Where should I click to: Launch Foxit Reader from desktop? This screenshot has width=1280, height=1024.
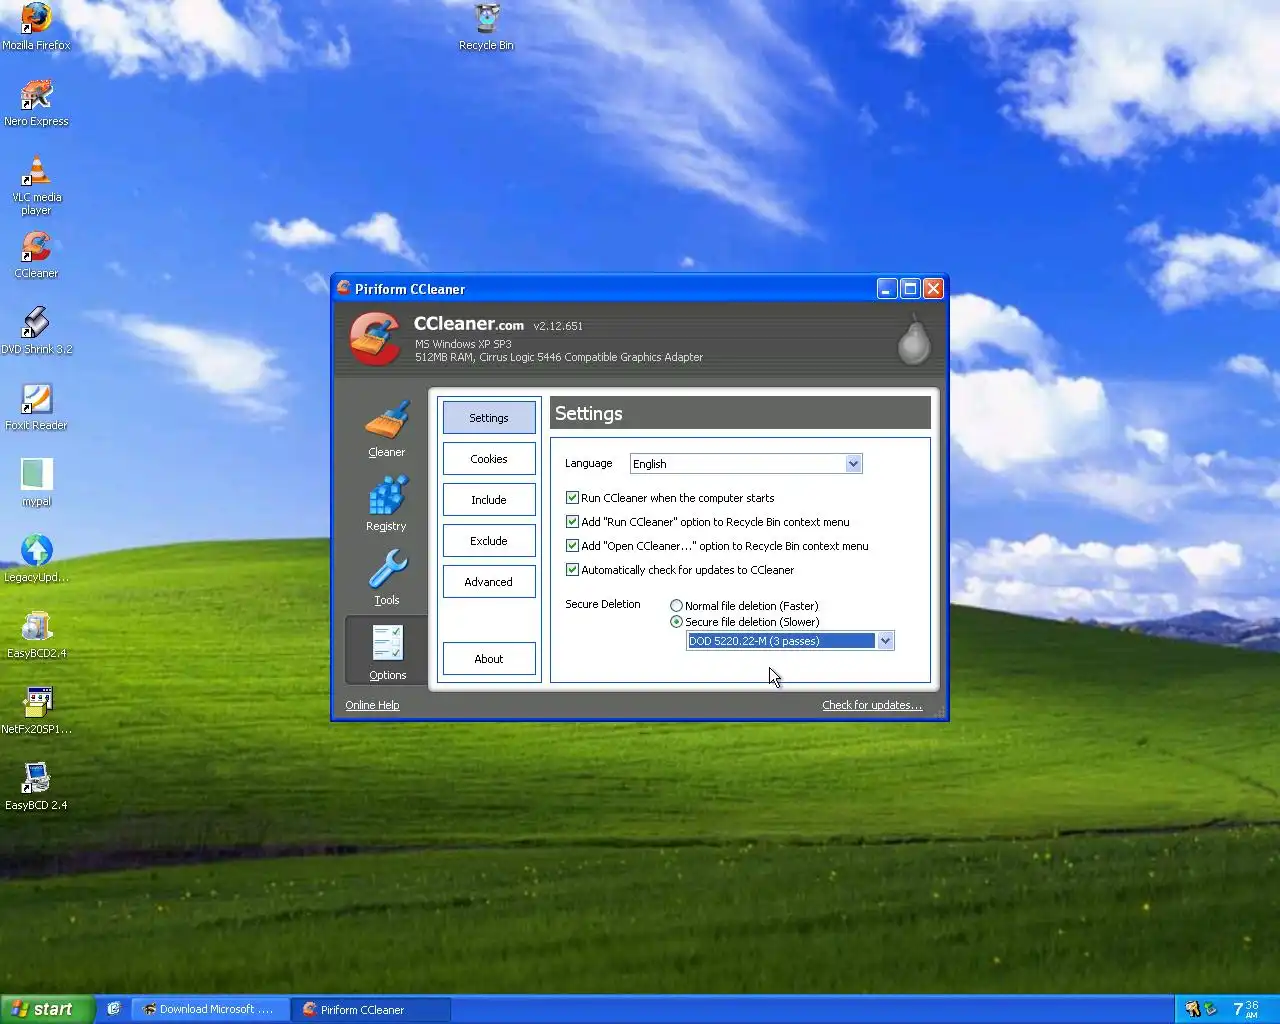(x=36, y=407)
